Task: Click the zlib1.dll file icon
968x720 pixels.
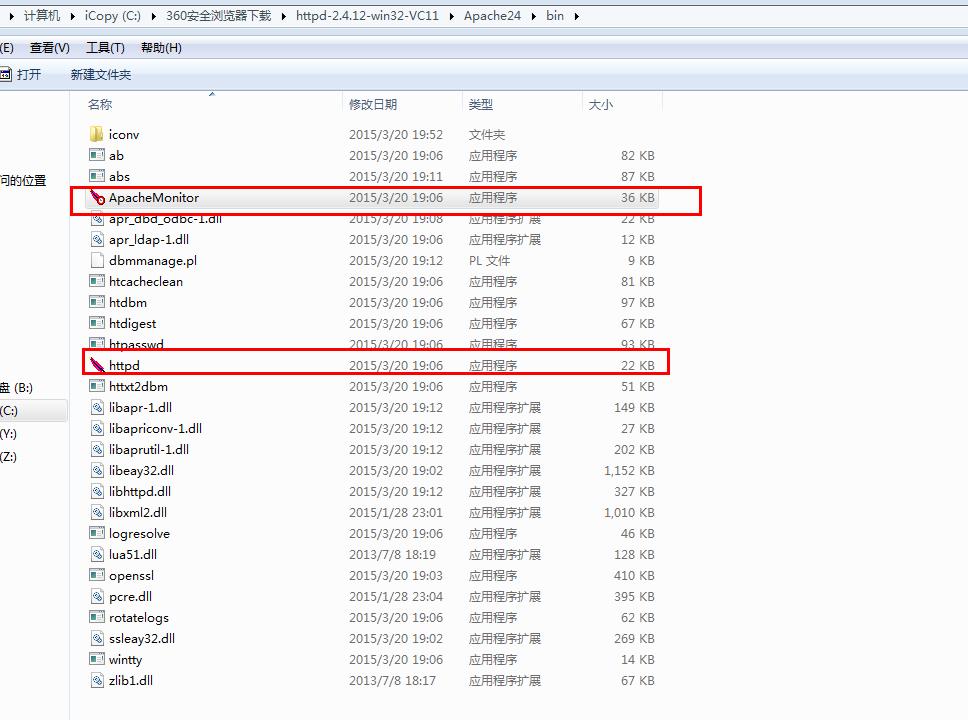Action: click(x=97, y=680)
